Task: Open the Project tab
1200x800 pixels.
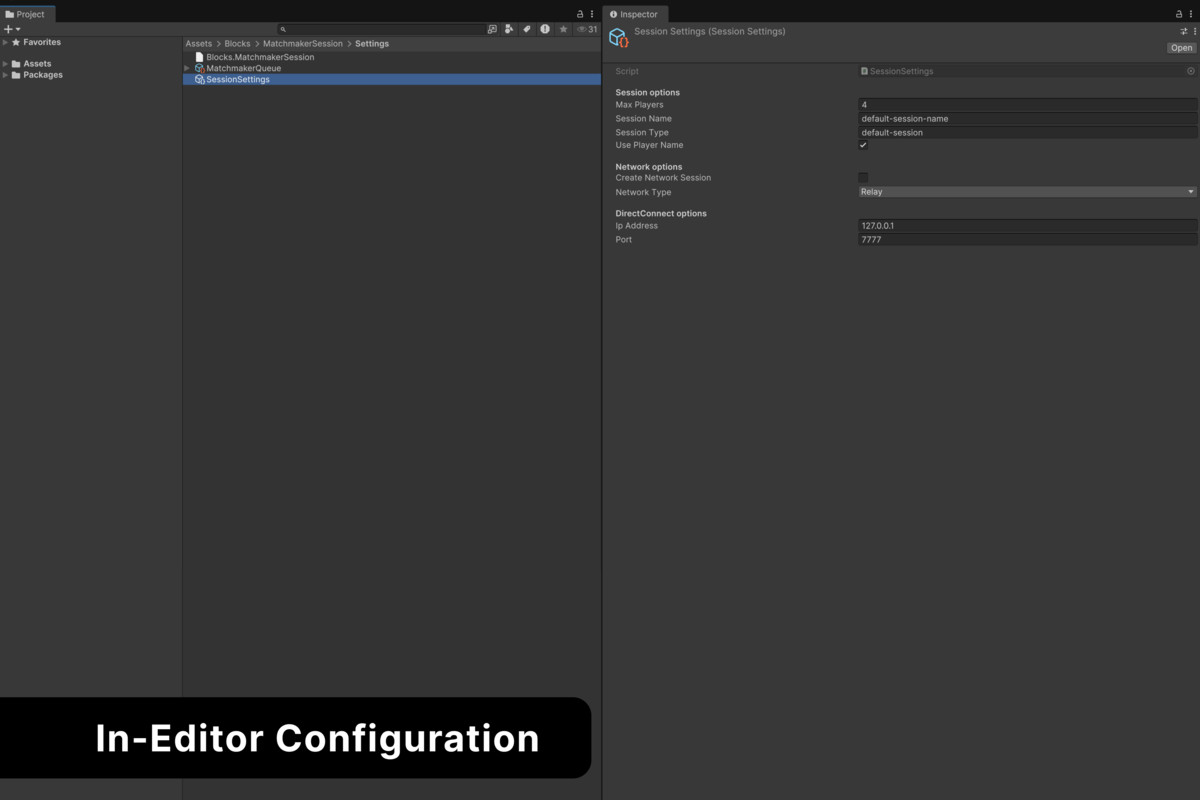Action: coord(28,14)
